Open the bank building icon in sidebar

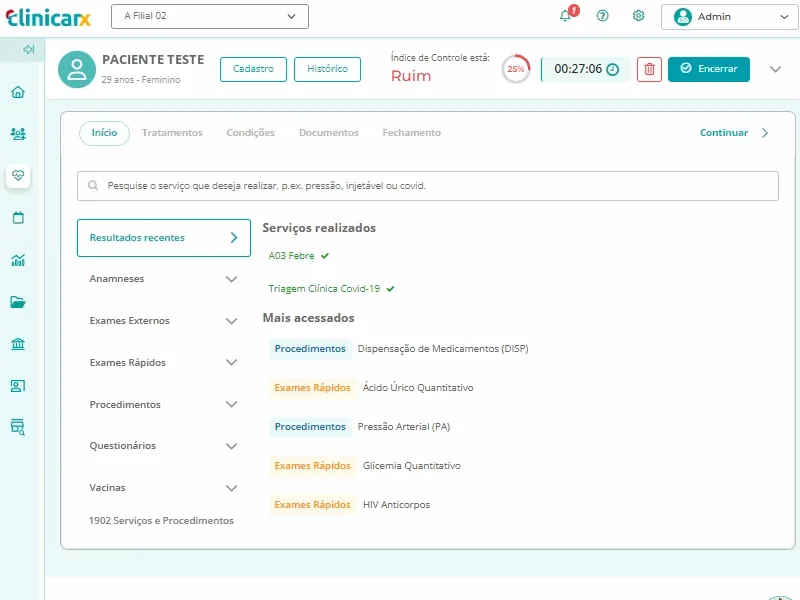pos(18,344)
